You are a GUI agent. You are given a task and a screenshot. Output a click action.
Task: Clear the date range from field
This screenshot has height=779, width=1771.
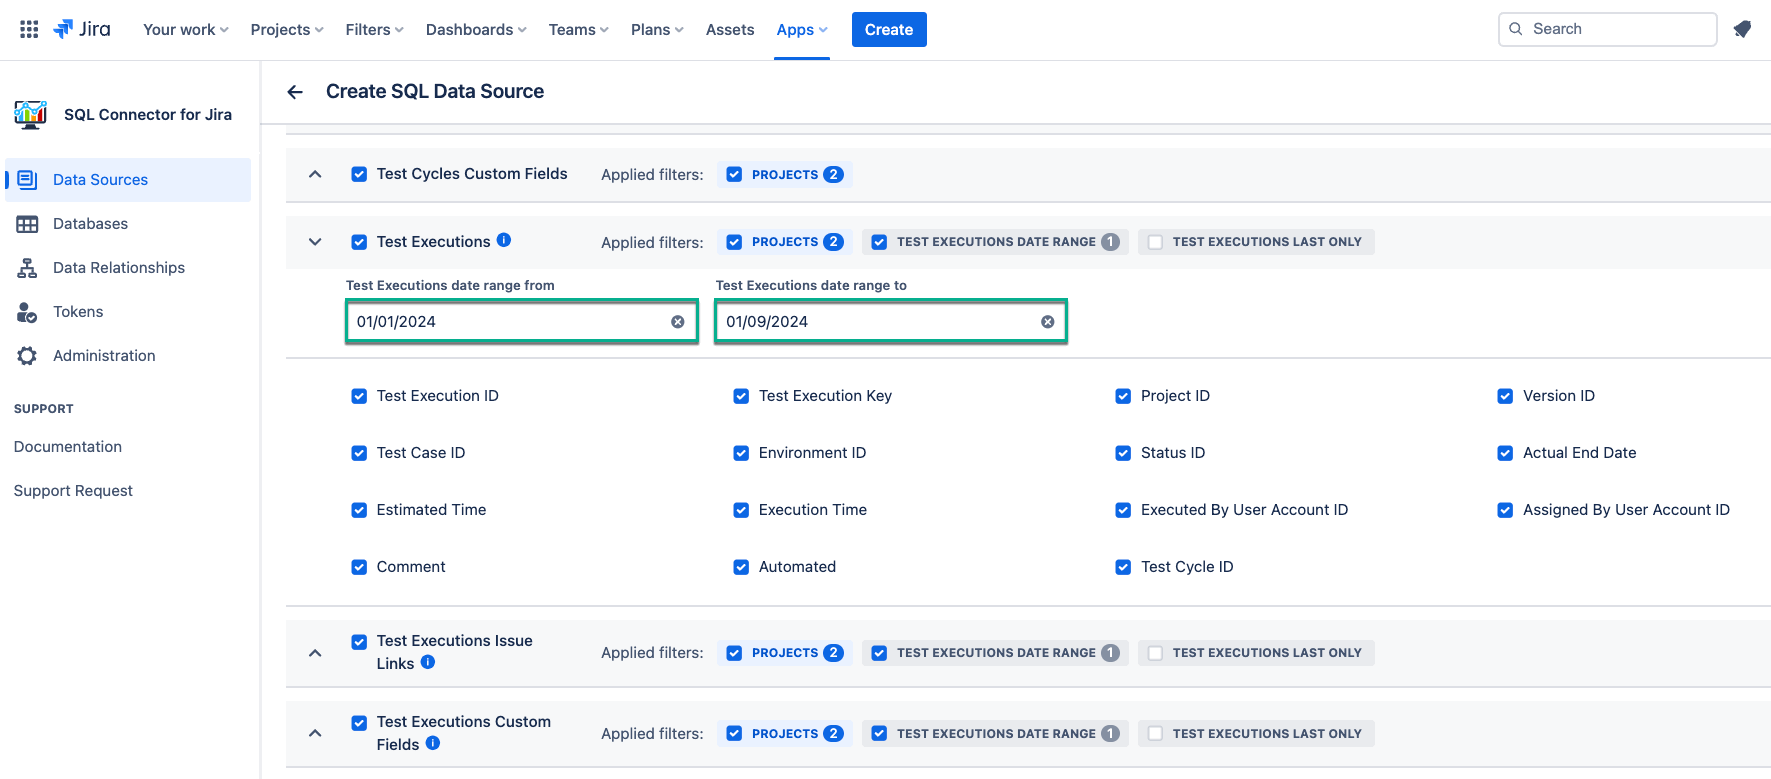(678, 322)
